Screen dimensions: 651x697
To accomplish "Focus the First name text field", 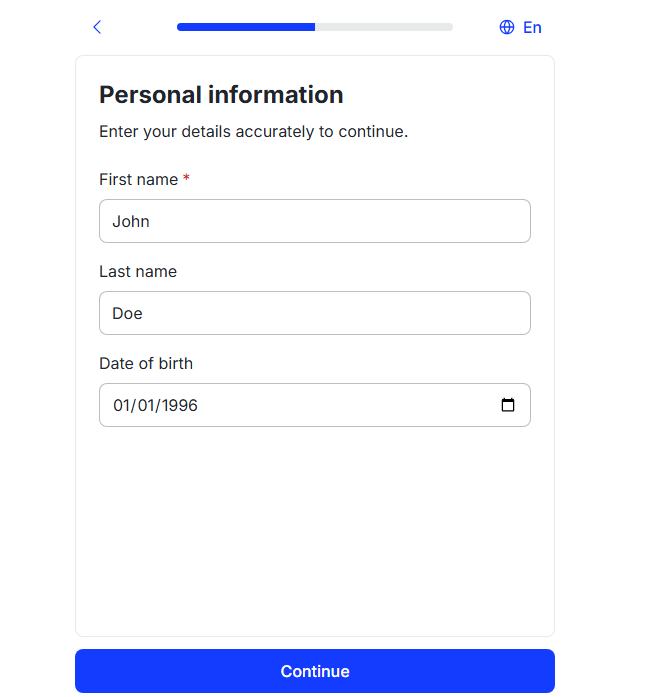I will point(314,221).
